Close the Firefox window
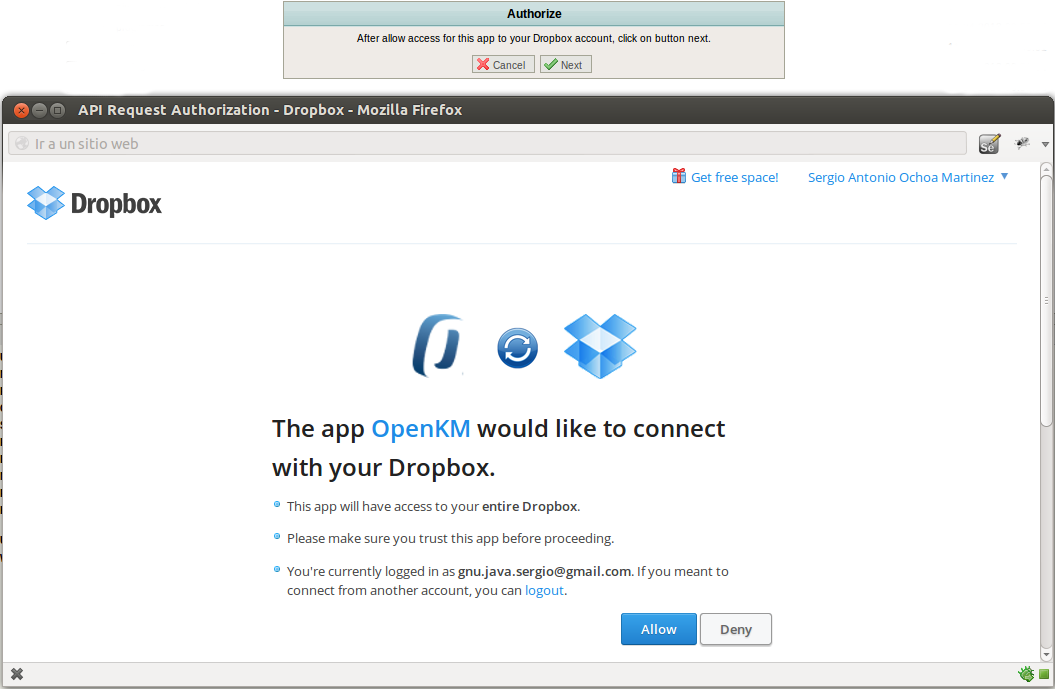The width and height of the screenshot is (1055, 689). [x=22, y=110]
